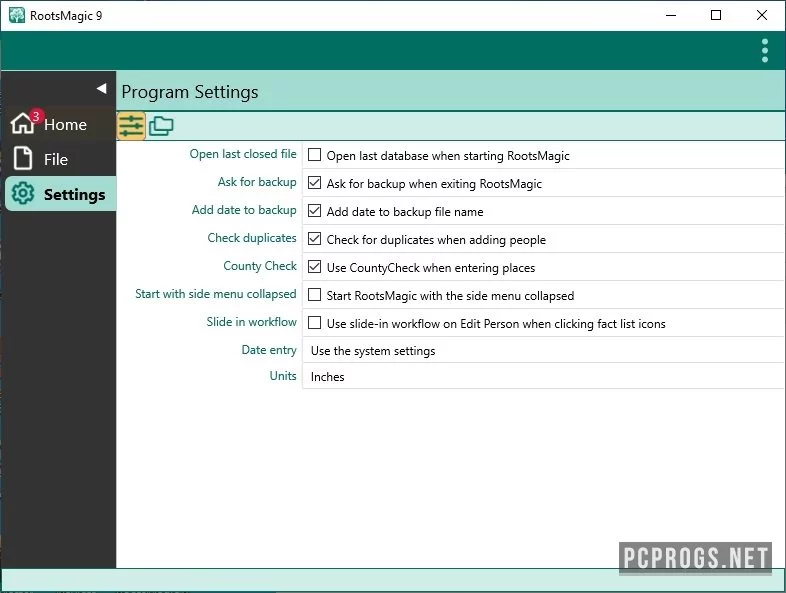
Task: Open the File page in the sidebar
Action: click(x=59, y=159)
